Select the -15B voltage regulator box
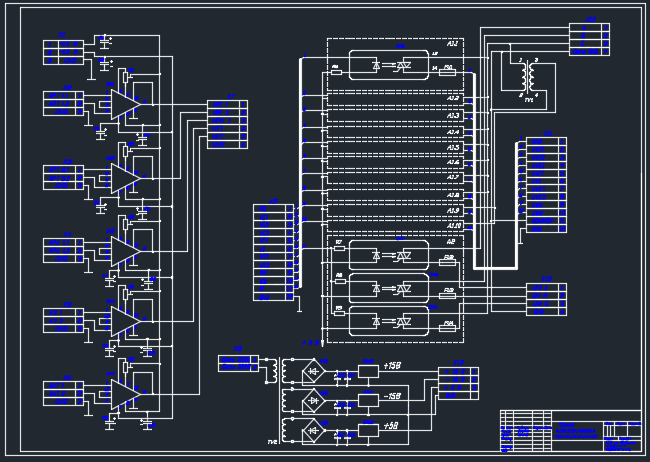650x462 pixels. 369,401
